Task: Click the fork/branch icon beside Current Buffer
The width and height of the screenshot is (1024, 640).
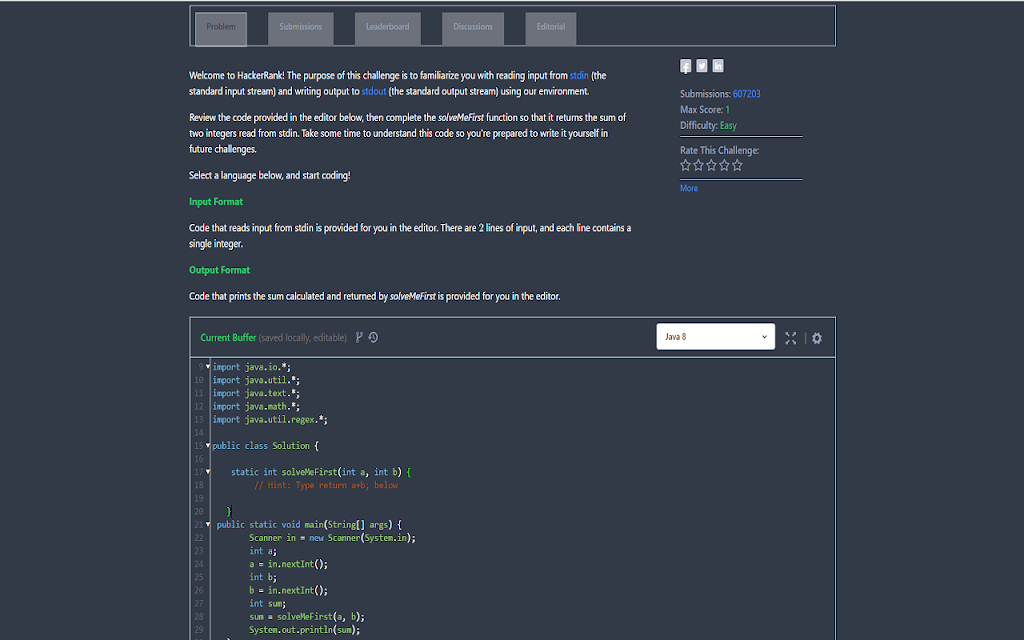Action: 359,338
